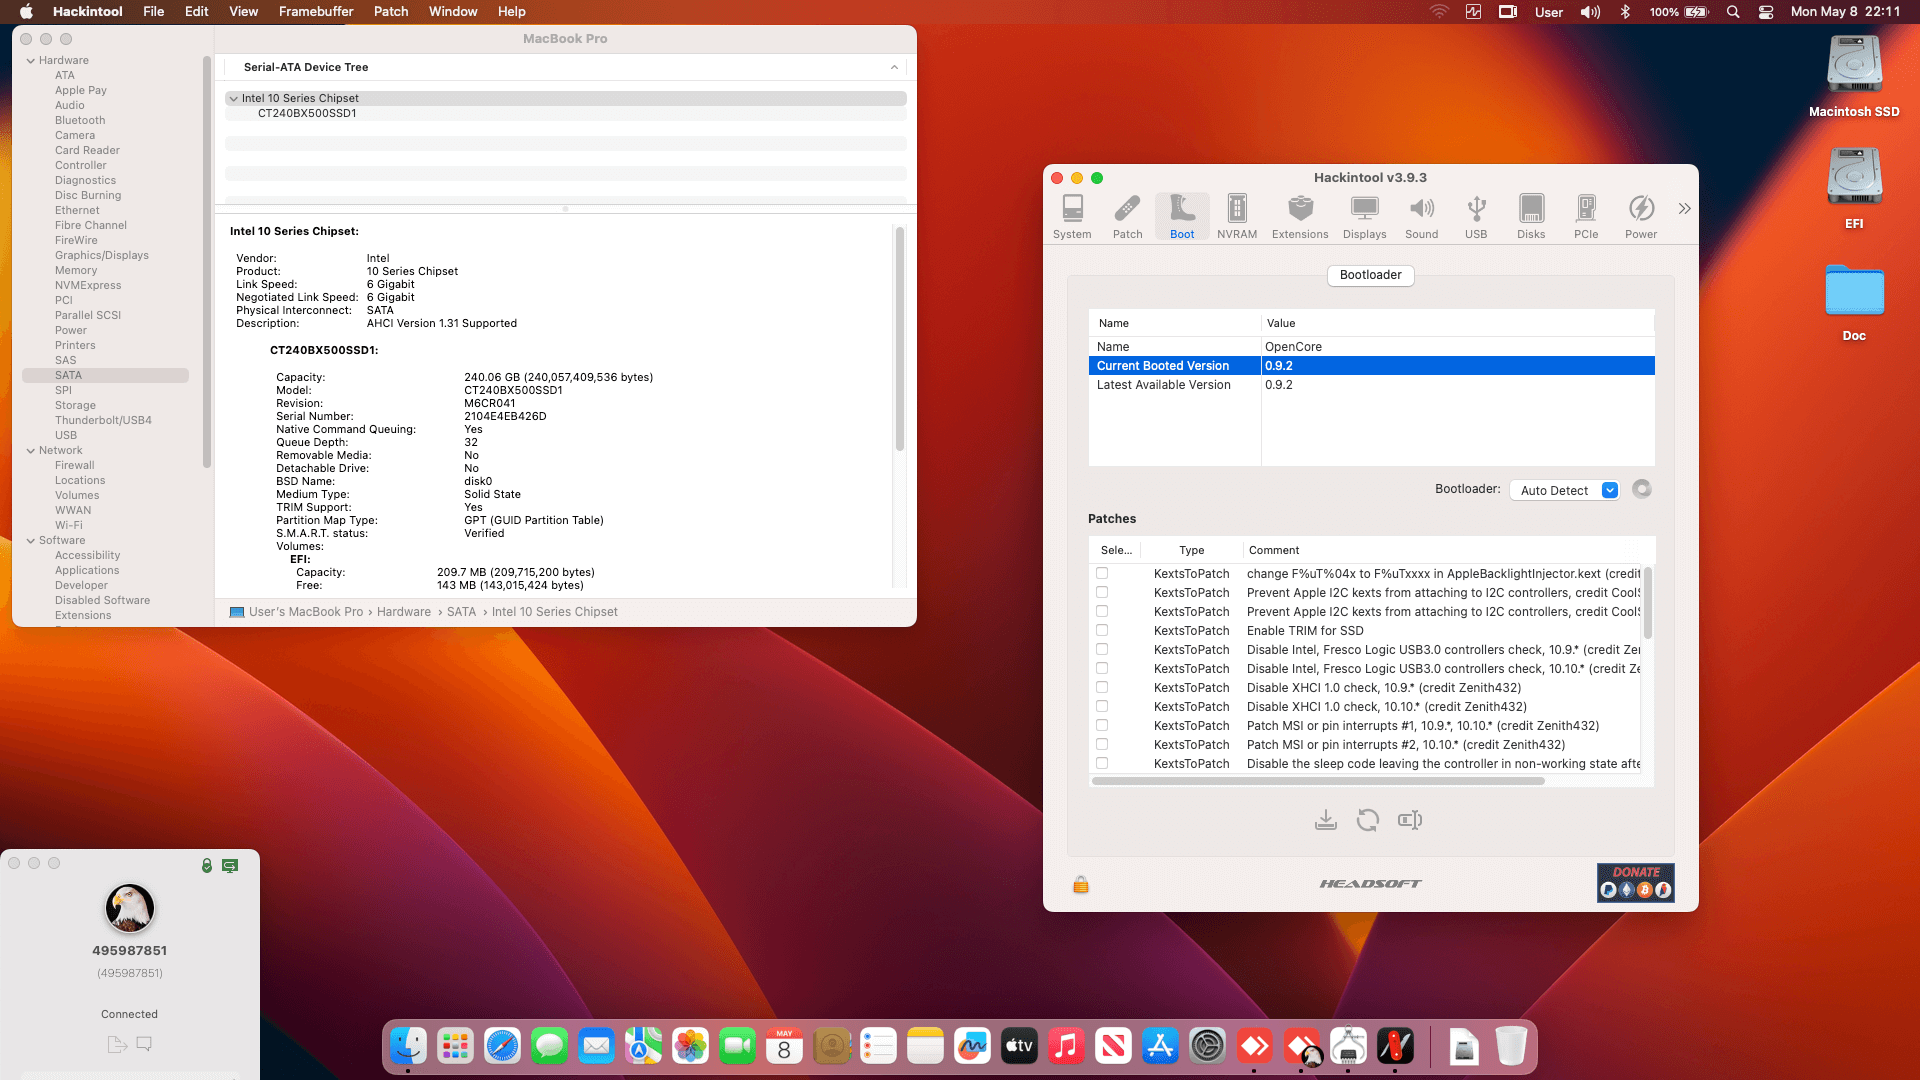Image resolution: width=1920 pixels, height=1080 pixels.
Task: Collapse the Hardware tree in System Information
Action: (31, 61)
